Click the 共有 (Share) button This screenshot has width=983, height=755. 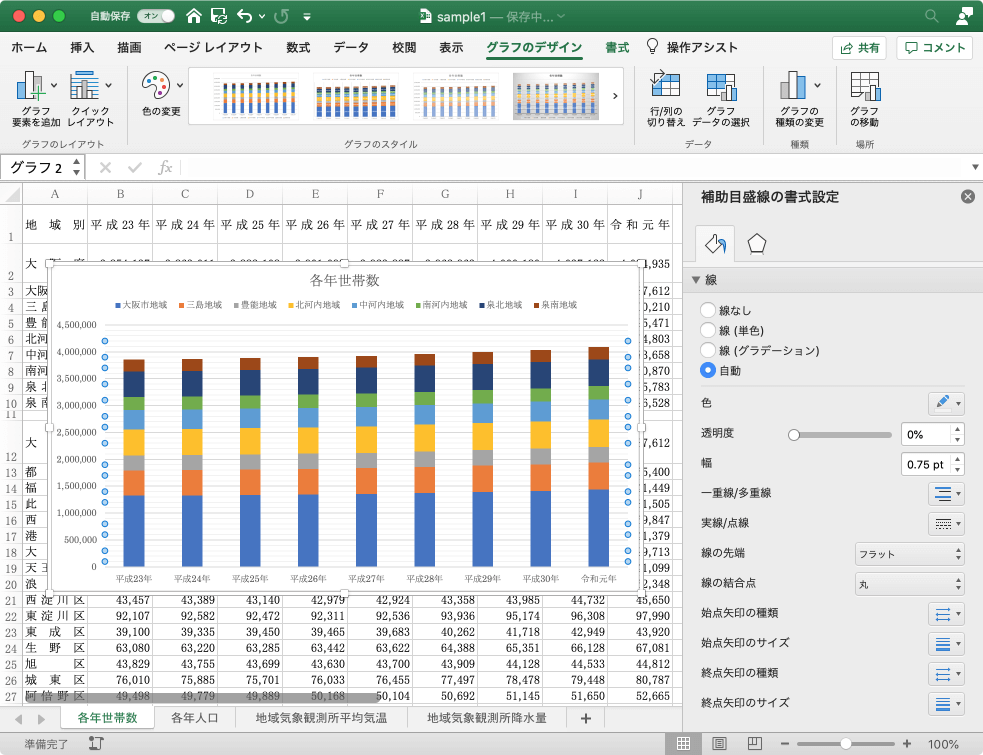[x=859, y=47]
